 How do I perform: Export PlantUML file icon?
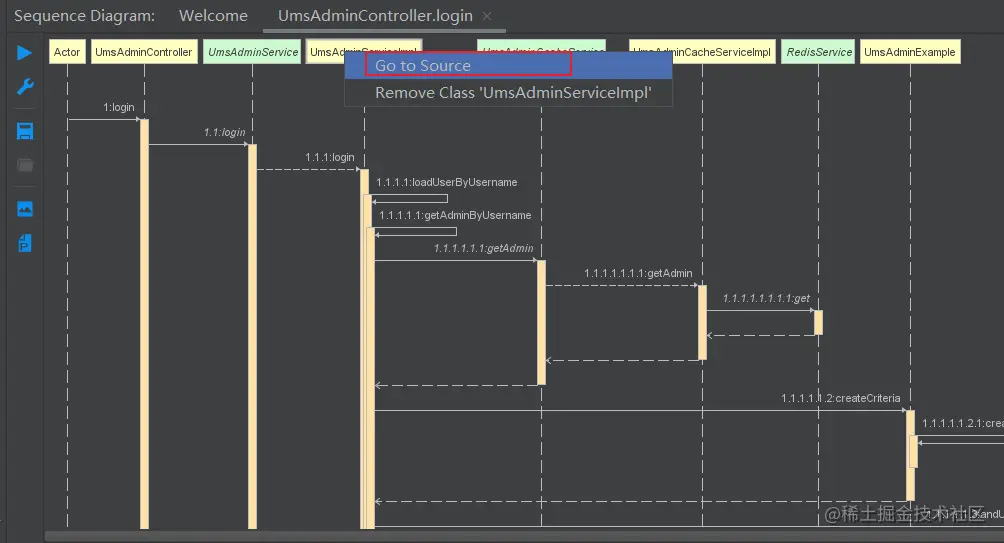[25, 243]
